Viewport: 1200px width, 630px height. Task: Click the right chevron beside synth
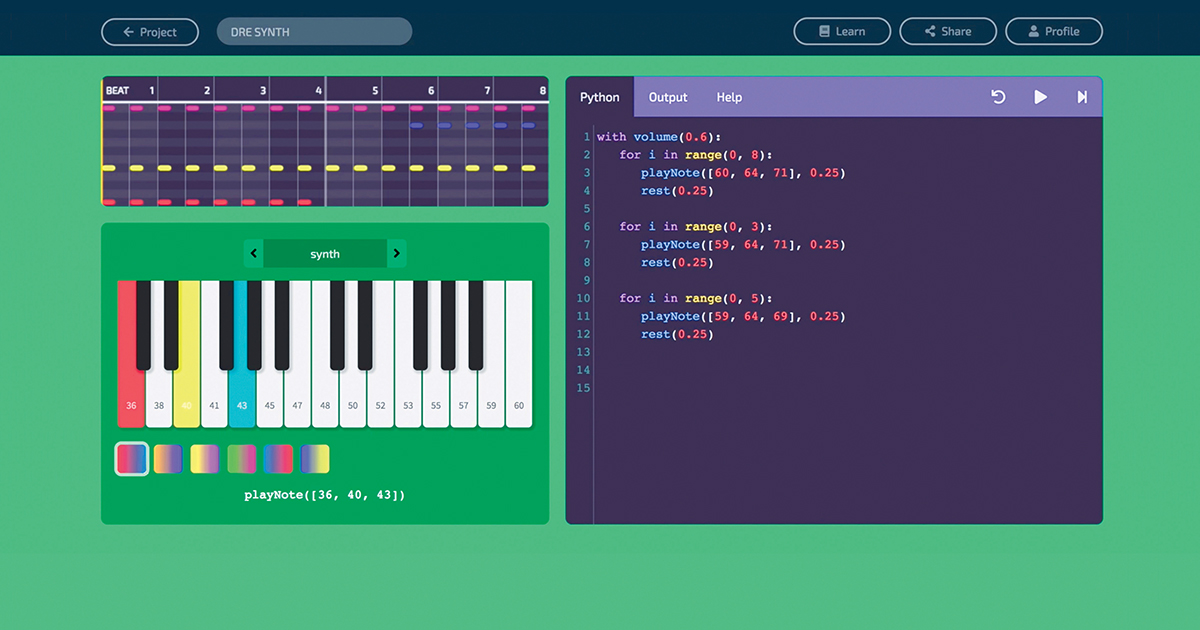tap(397, 253)
